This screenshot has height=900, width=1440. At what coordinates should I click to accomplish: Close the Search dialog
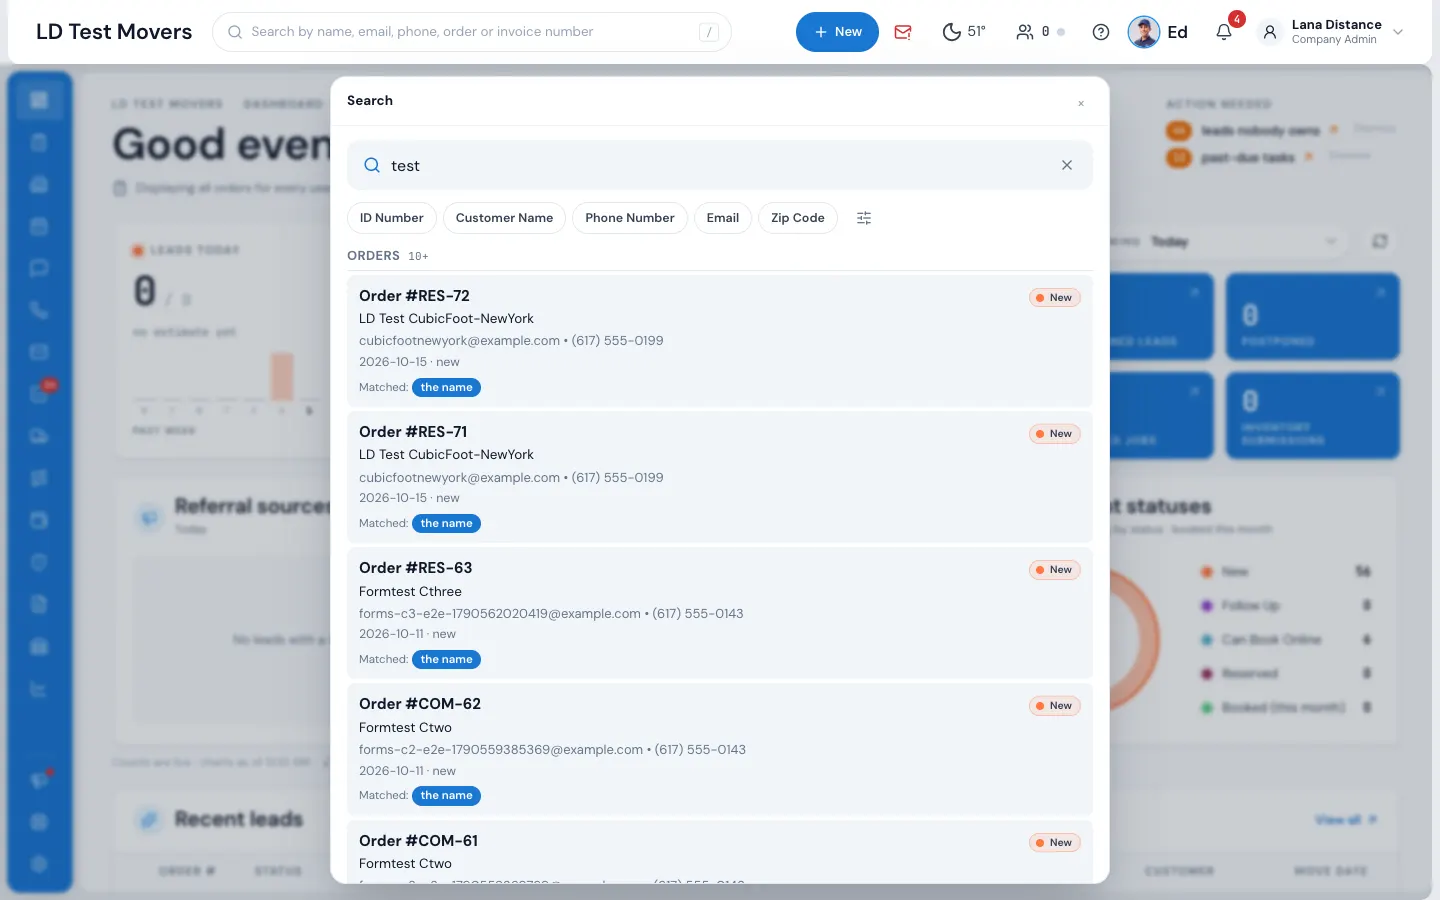click(x=1081, y=103)
